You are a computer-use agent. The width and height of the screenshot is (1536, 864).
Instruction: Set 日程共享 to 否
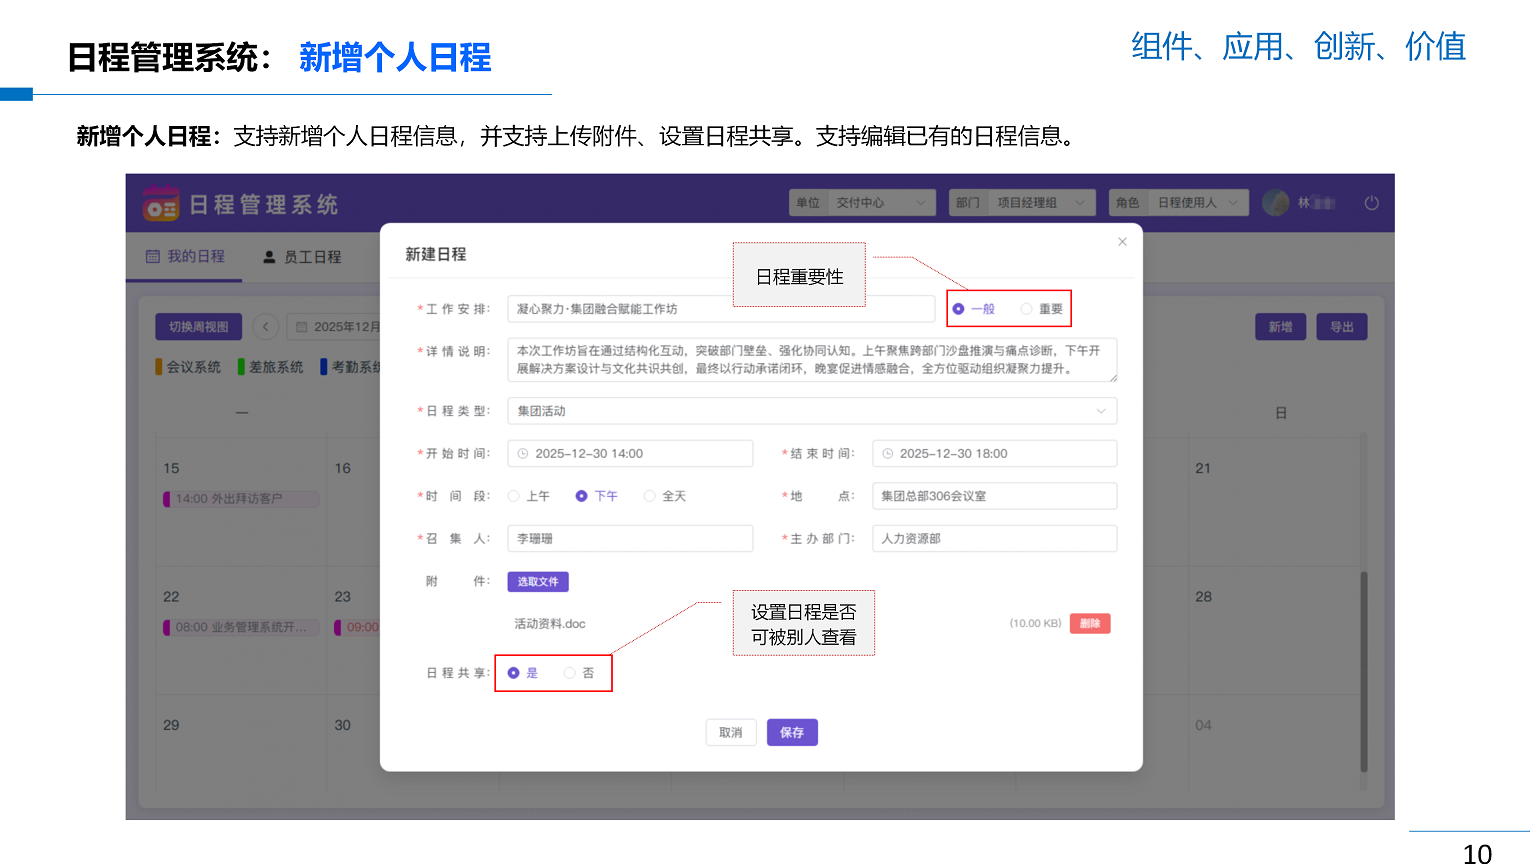click(x=570, y=673)
